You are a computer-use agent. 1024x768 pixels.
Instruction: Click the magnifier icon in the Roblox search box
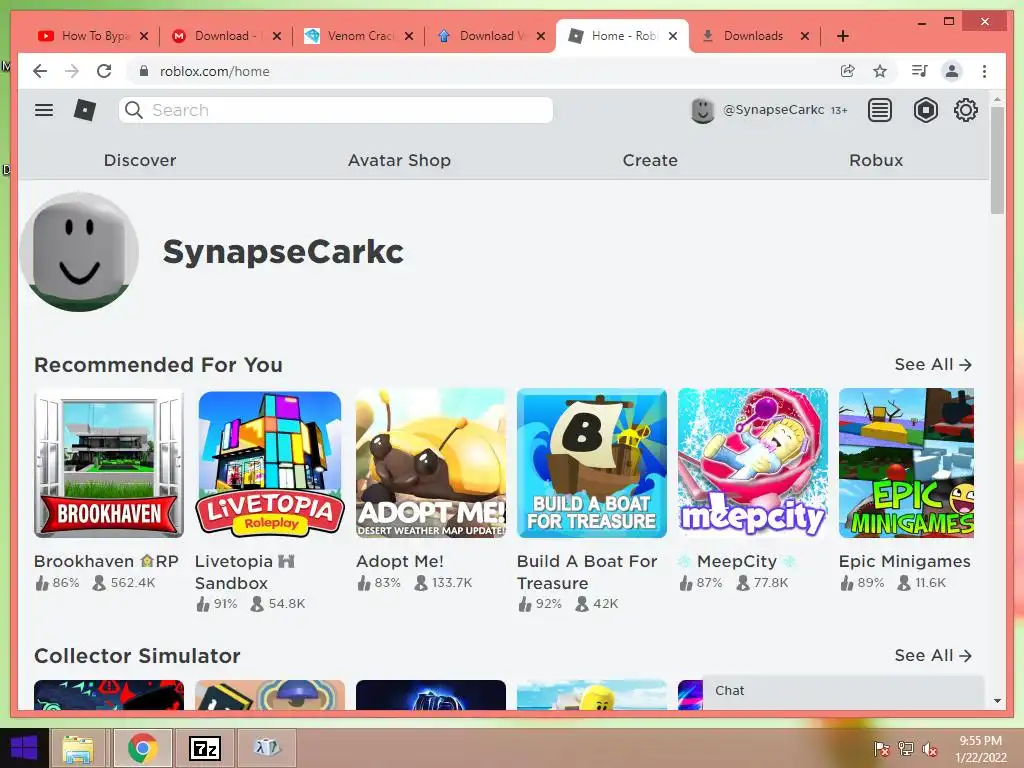click(134, 110)
